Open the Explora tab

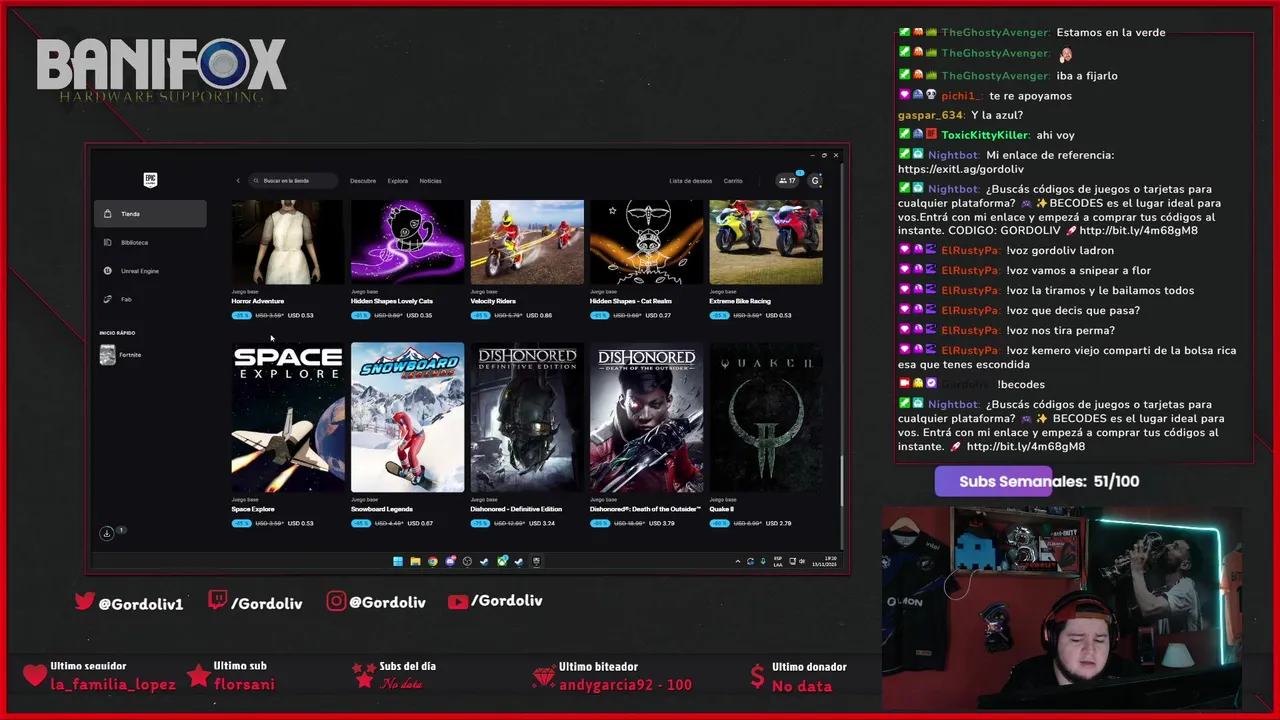pos(398,181)
